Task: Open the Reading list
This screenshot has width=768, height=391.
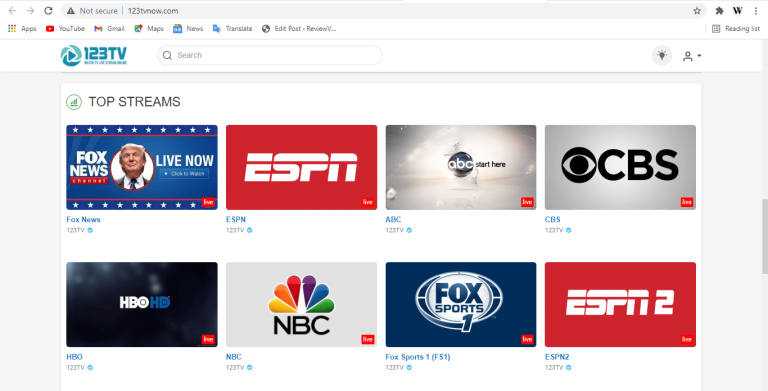Action: point(736,28)
